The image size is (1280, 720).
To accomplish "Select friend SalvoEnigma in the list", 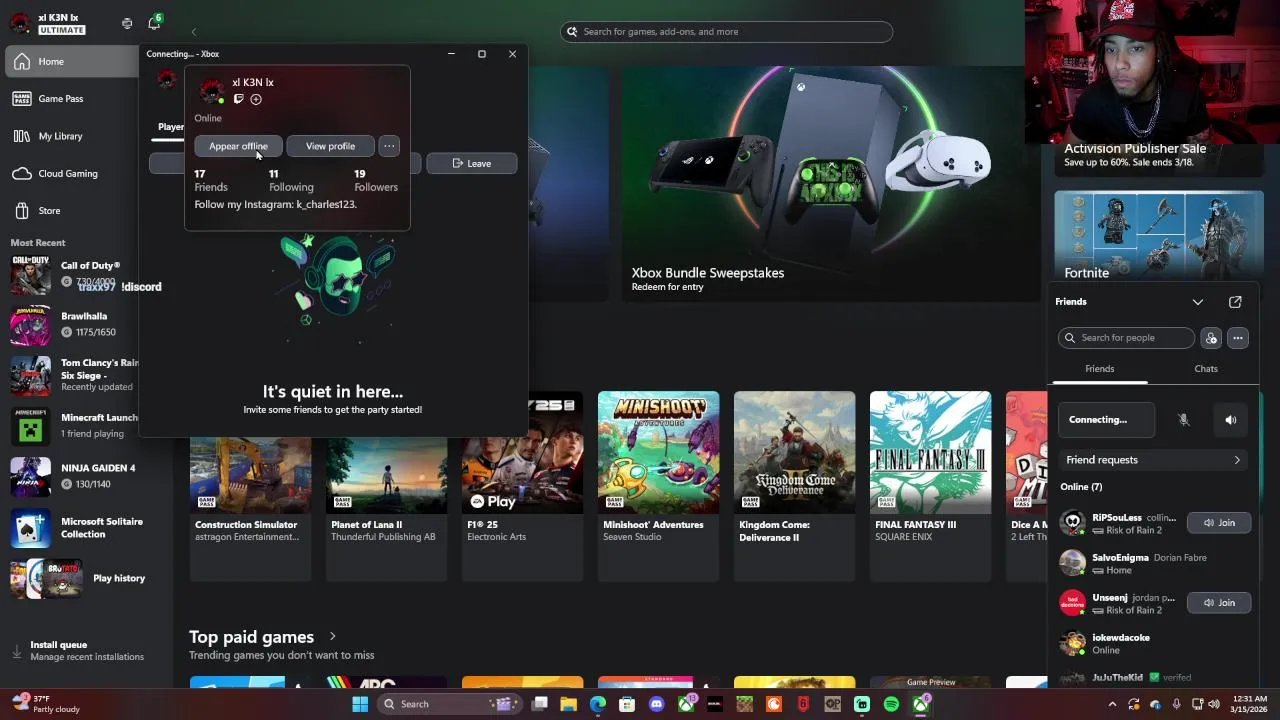I will pos(1154,563).
